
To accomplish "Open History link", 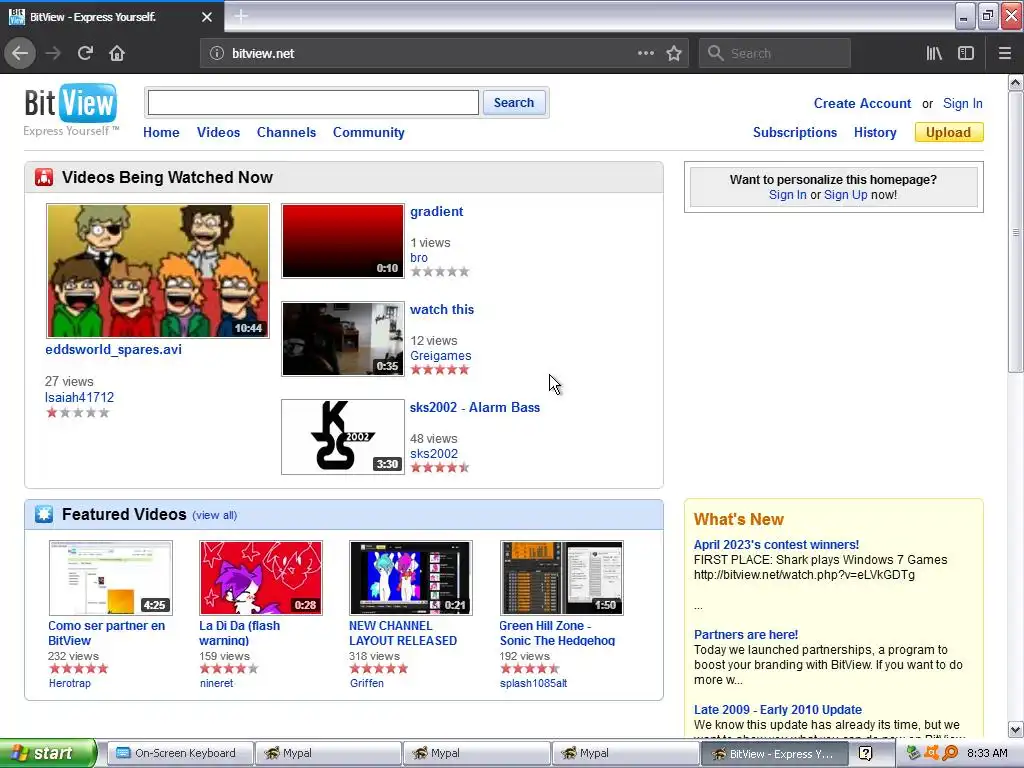I will [x=875, y=132].
